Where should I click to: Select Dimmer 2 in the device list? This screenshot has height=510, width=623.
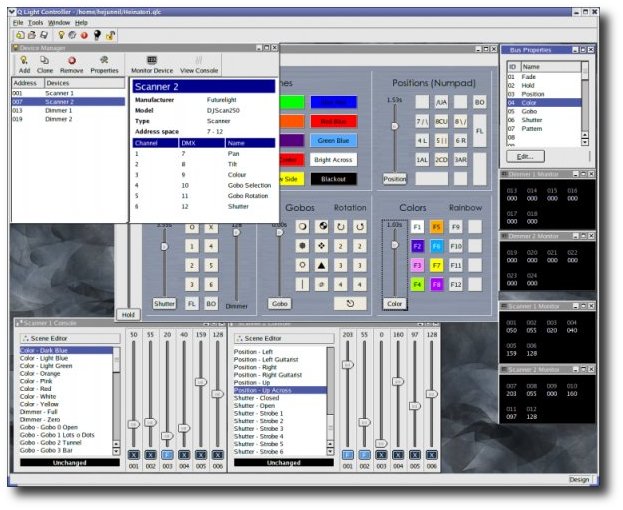click(68, 119)
